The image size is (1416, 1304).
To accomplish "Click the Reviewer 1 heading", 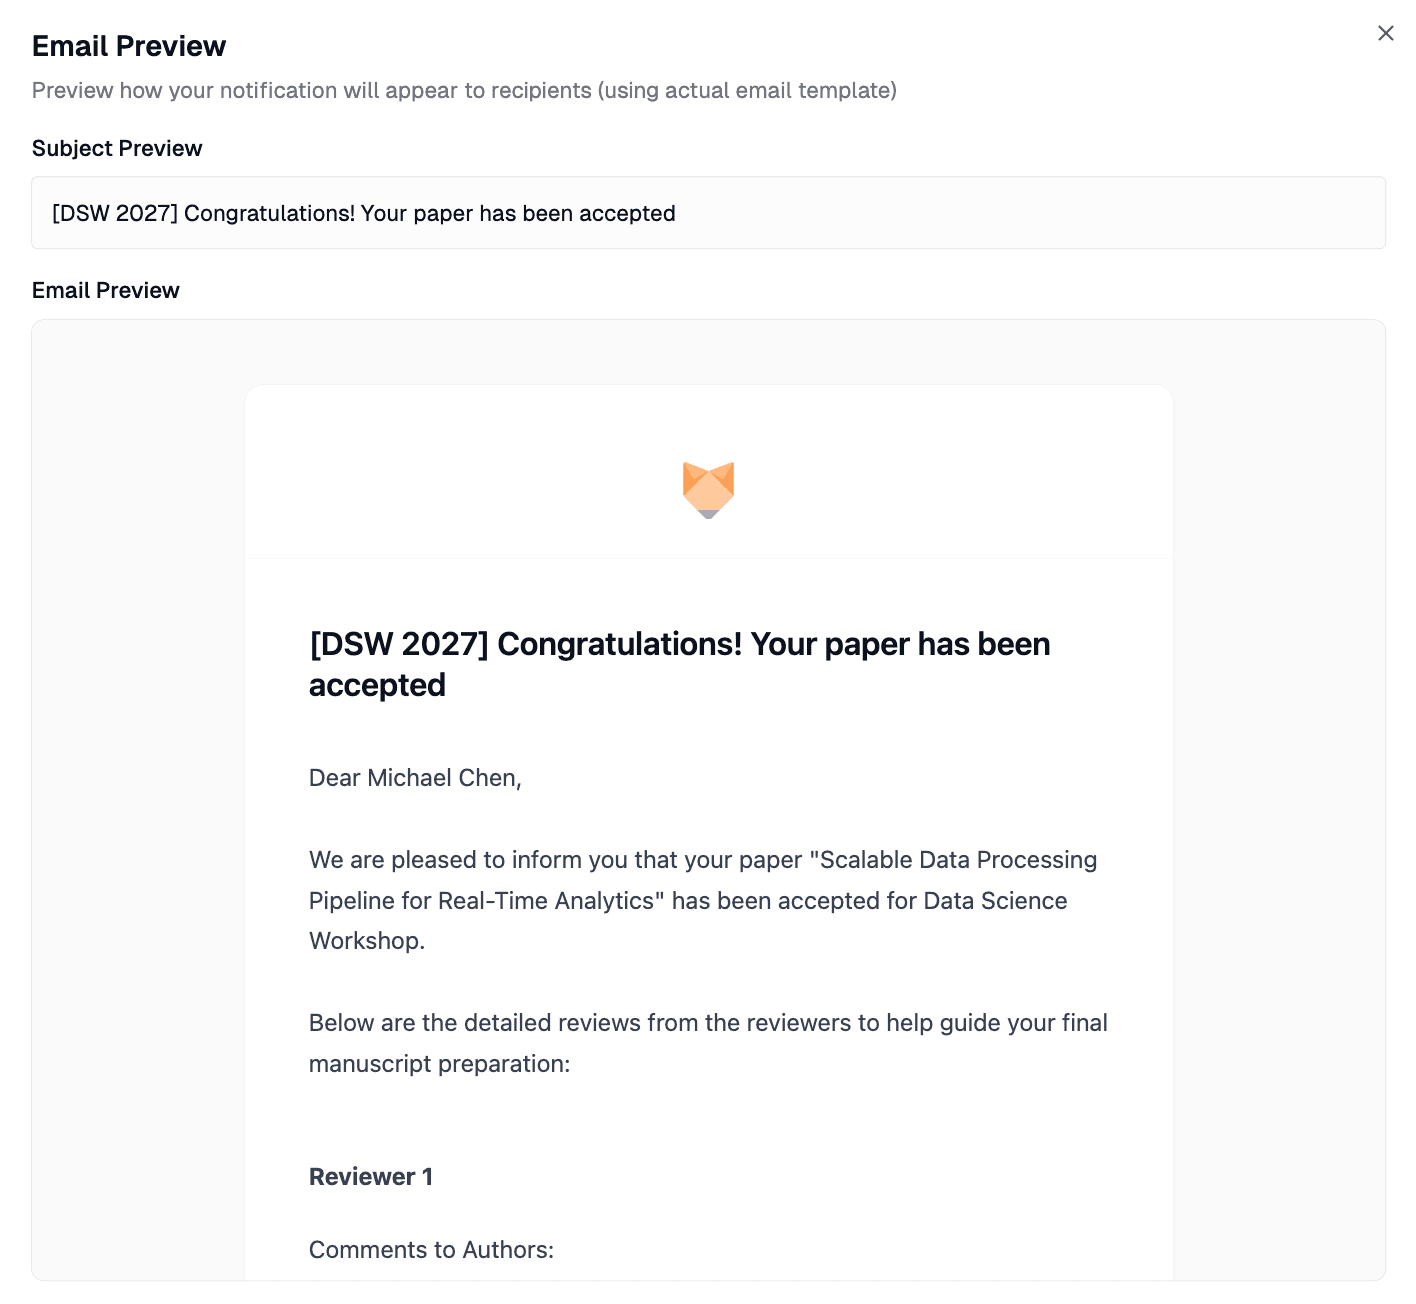I will coord(370,1176).
